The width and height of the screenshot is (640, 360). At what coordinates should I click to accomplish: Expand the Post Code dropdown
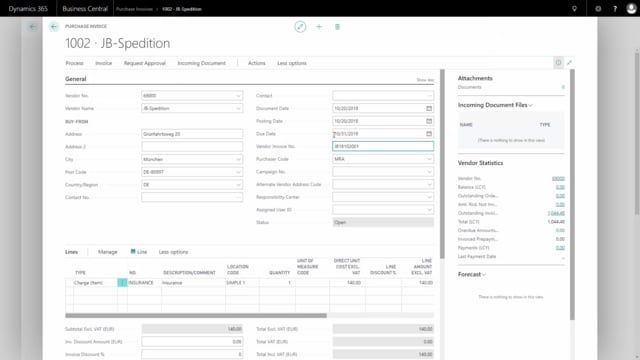[238, 172]
